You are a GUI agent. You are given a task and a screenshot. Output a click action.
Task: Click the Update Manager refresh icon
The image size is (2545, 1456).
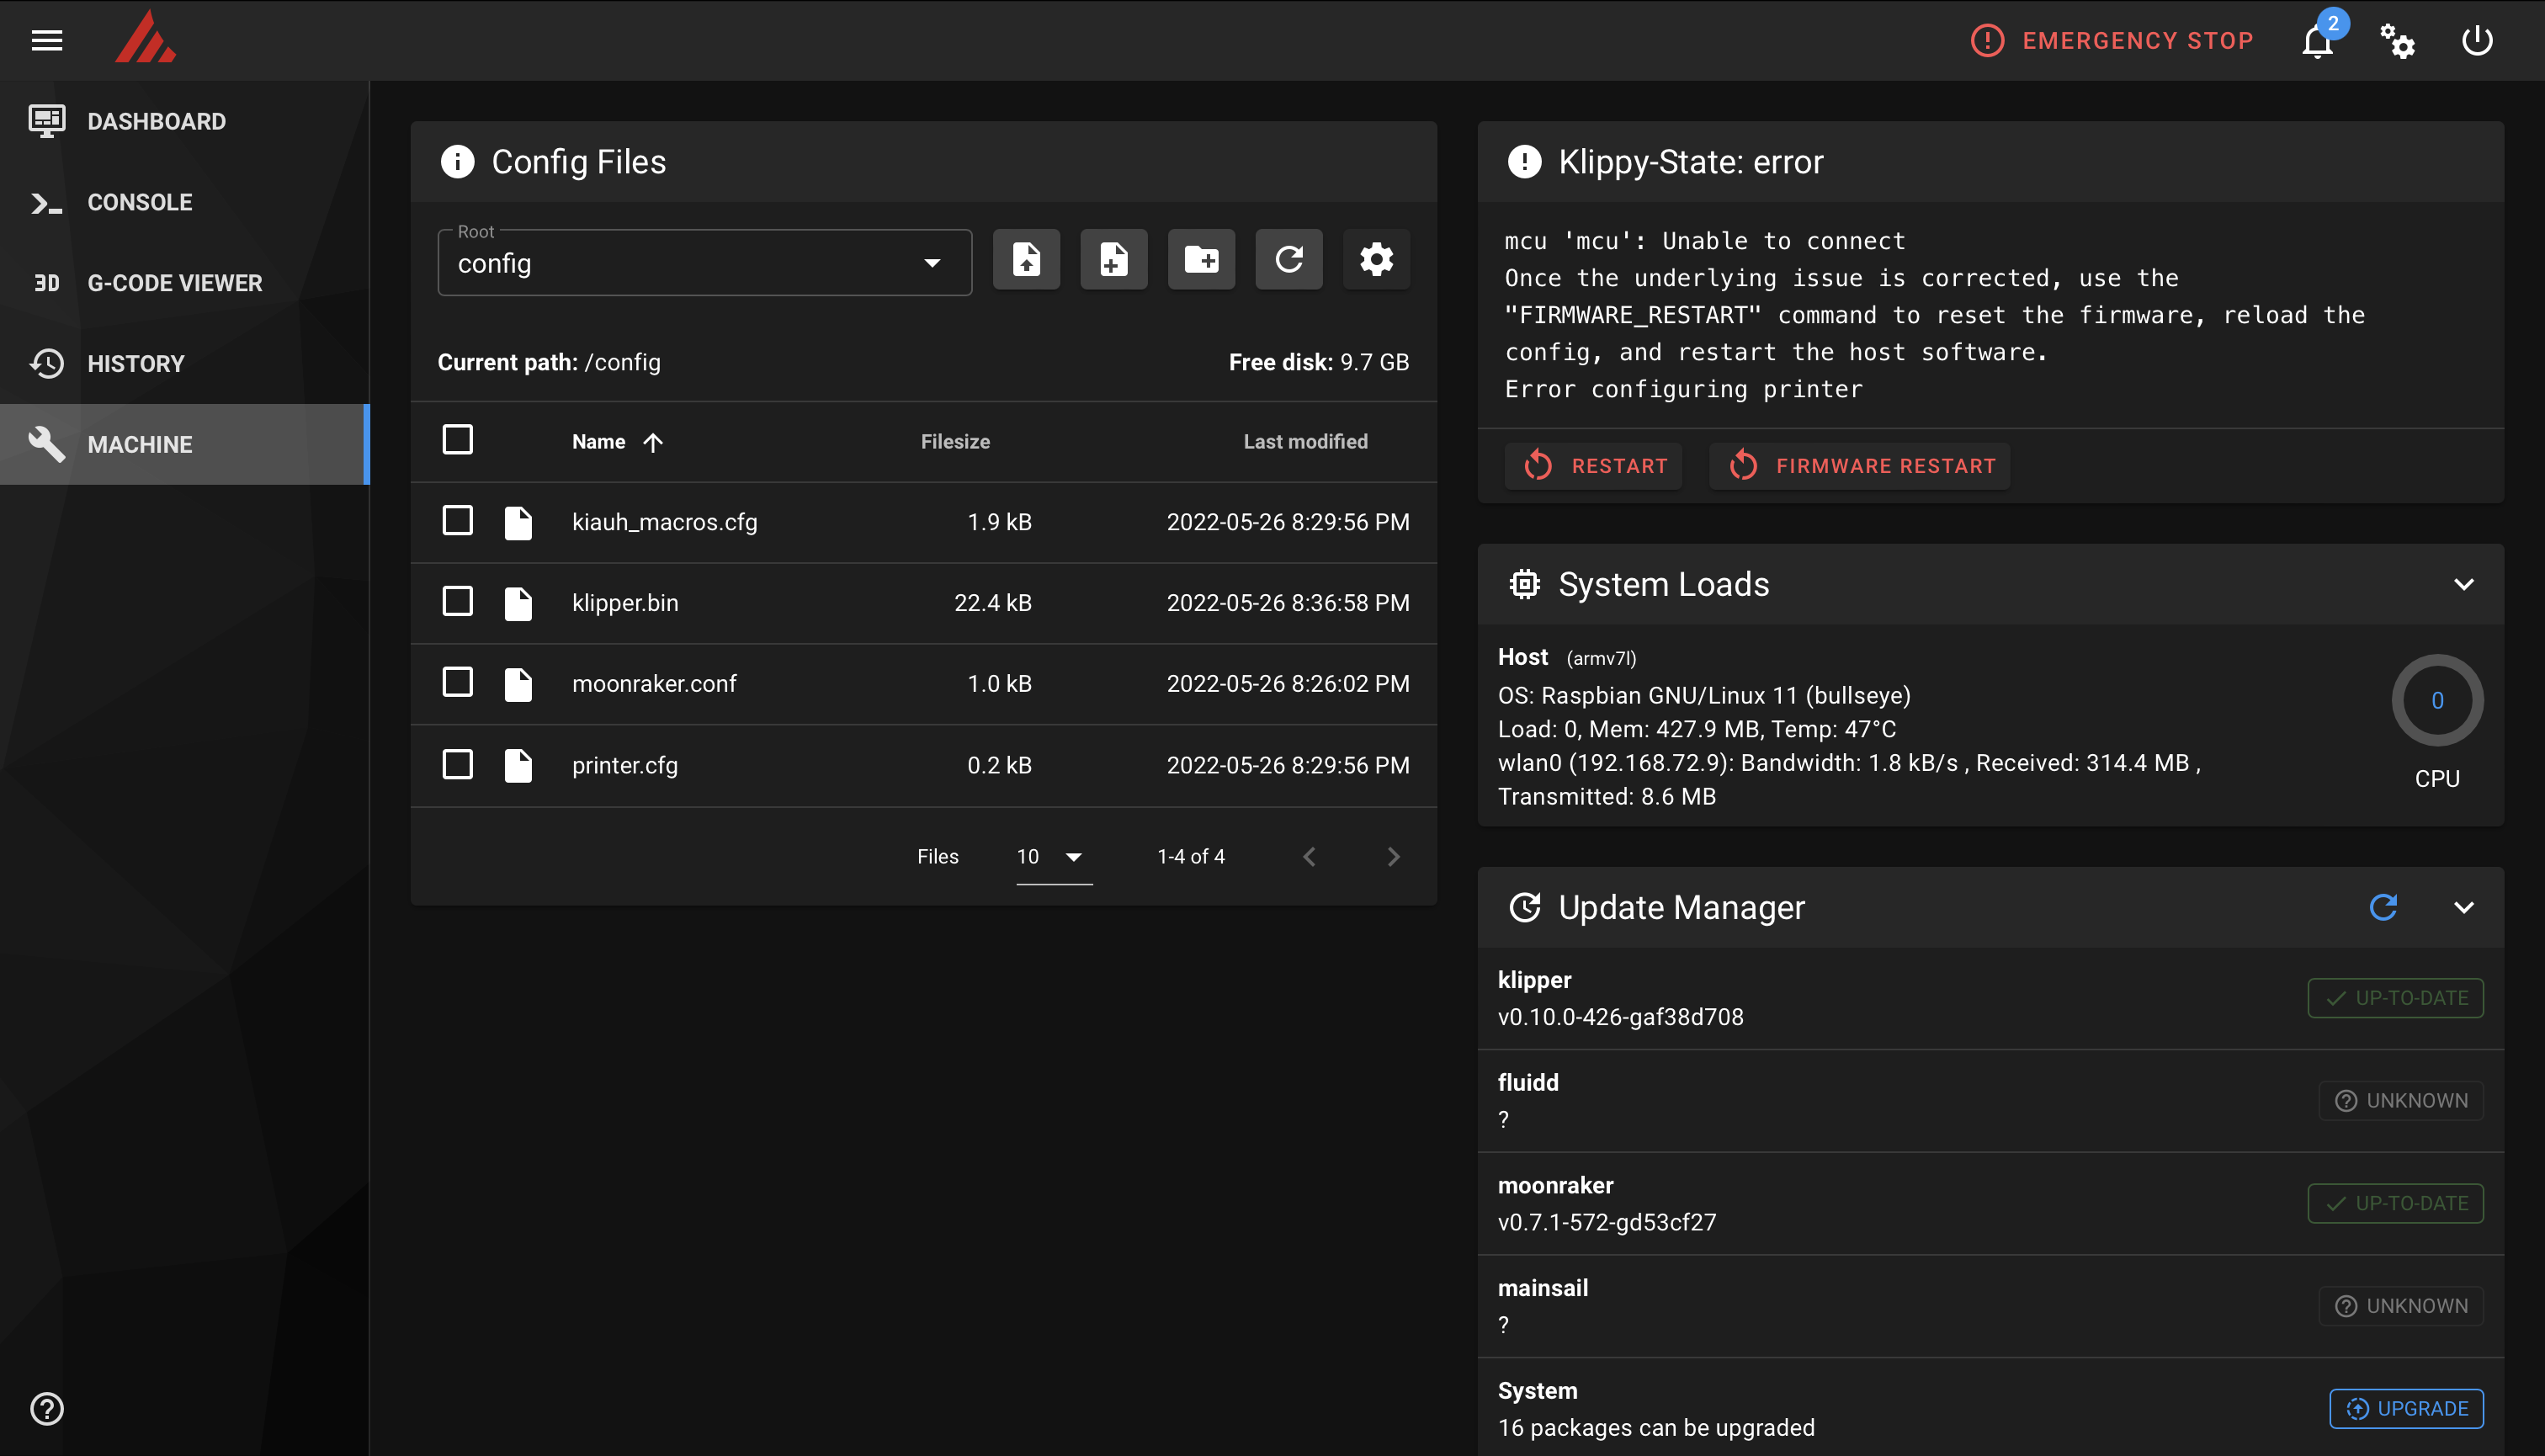coord(2383,907)
